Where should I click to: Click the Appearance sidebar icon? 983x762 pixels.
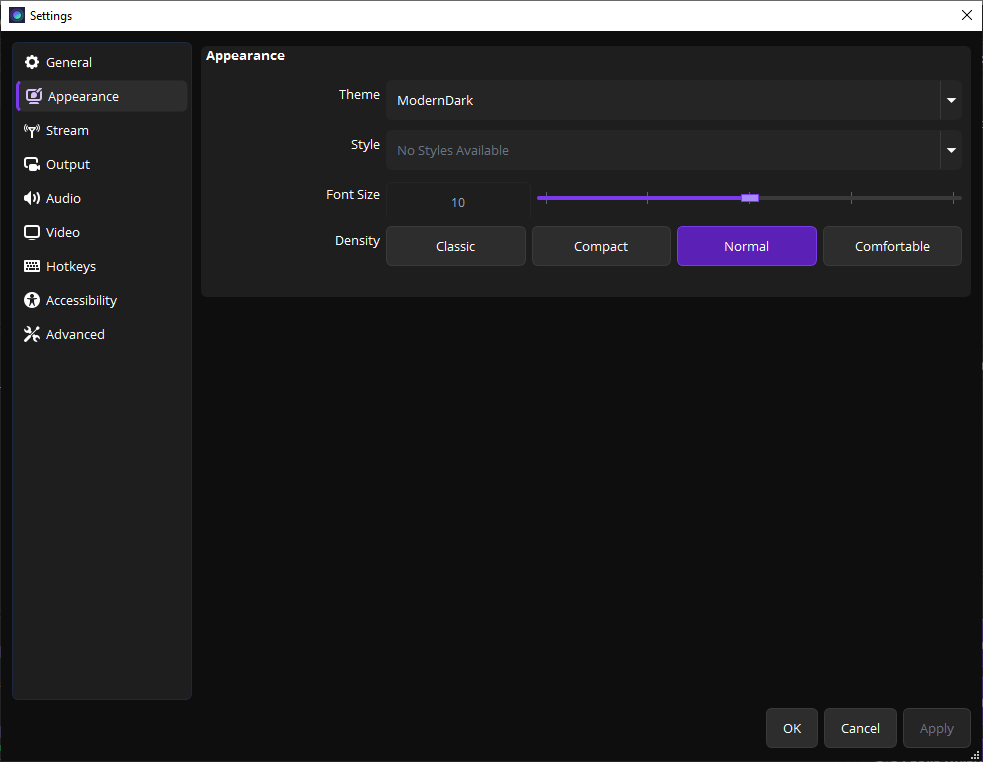[34, 96]
